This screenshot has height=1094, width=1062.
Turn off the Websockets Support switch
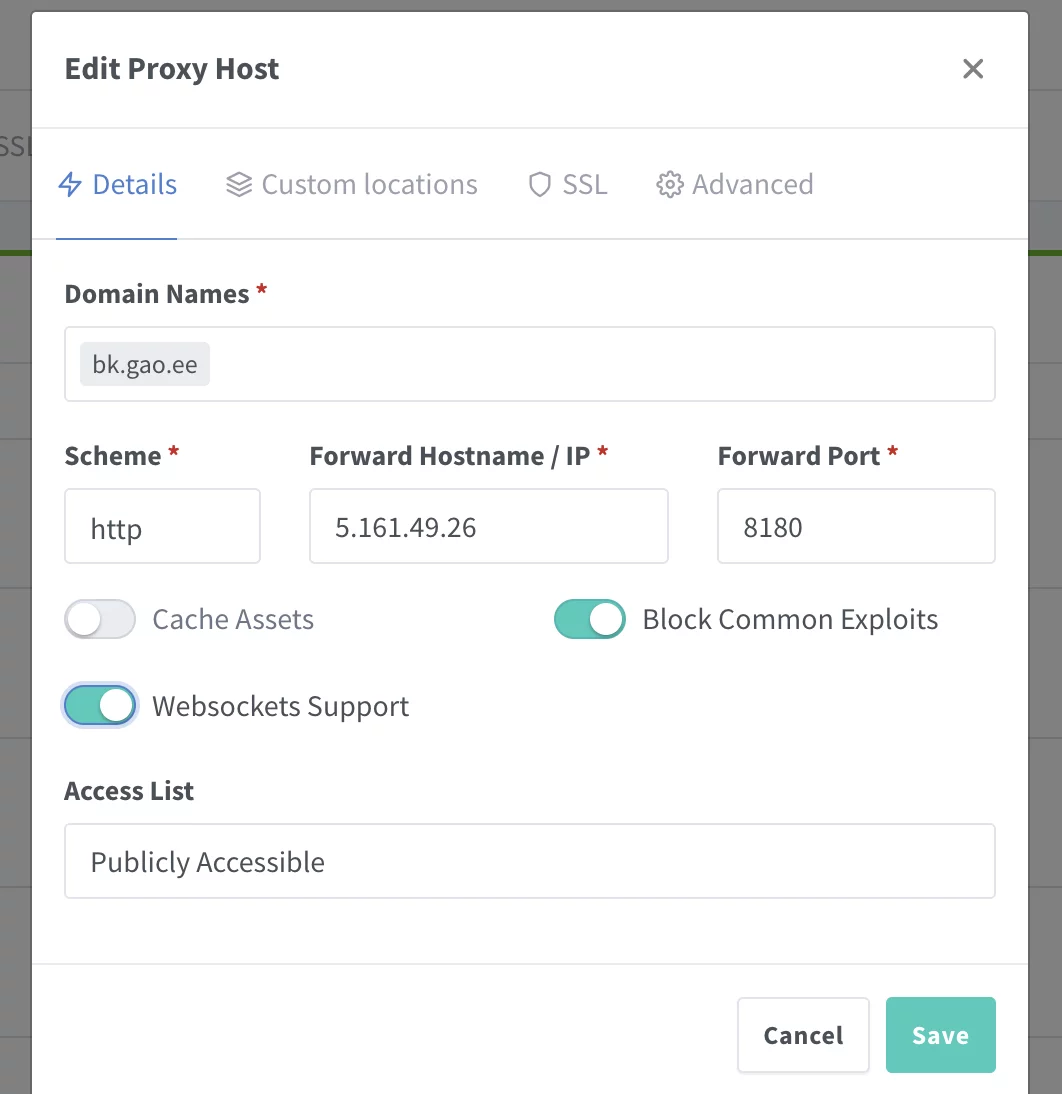point(100,706)
